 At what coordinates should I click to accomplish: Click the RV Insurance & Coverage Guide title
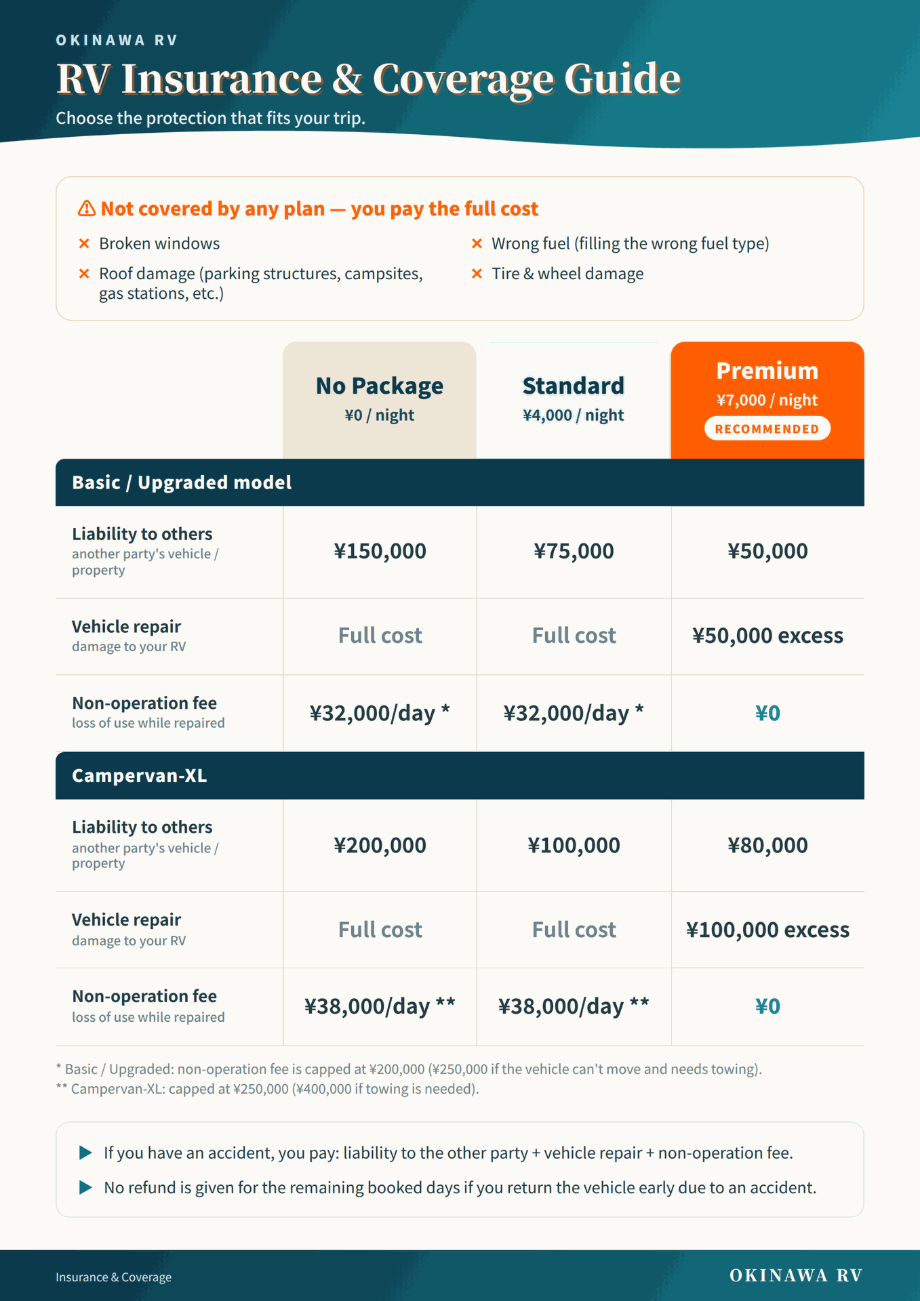point(368,78)
